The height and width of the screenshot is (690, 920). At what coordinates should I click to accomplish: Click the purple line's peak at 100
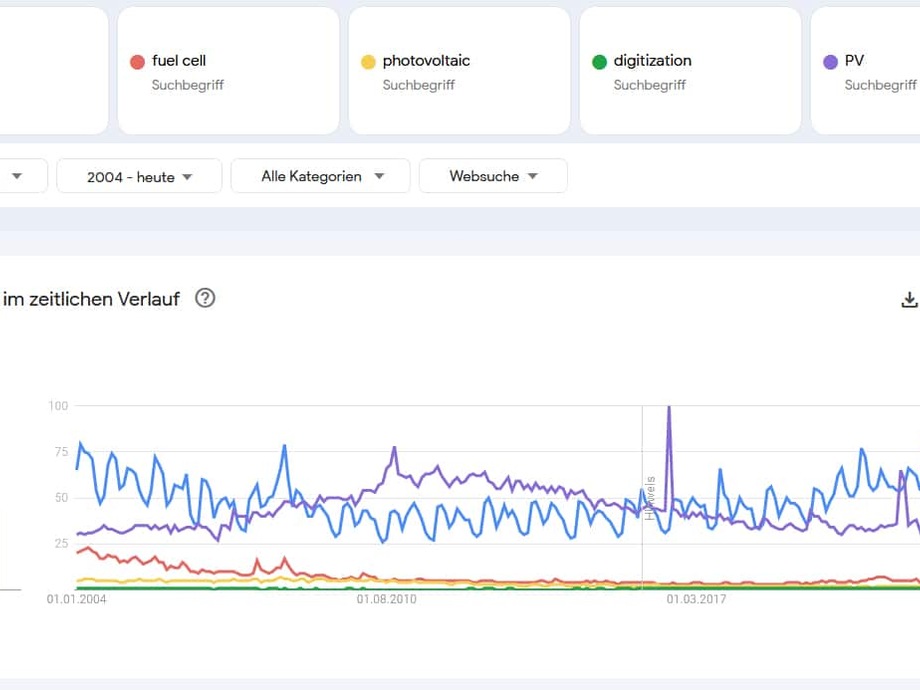(x=669, y=407)
